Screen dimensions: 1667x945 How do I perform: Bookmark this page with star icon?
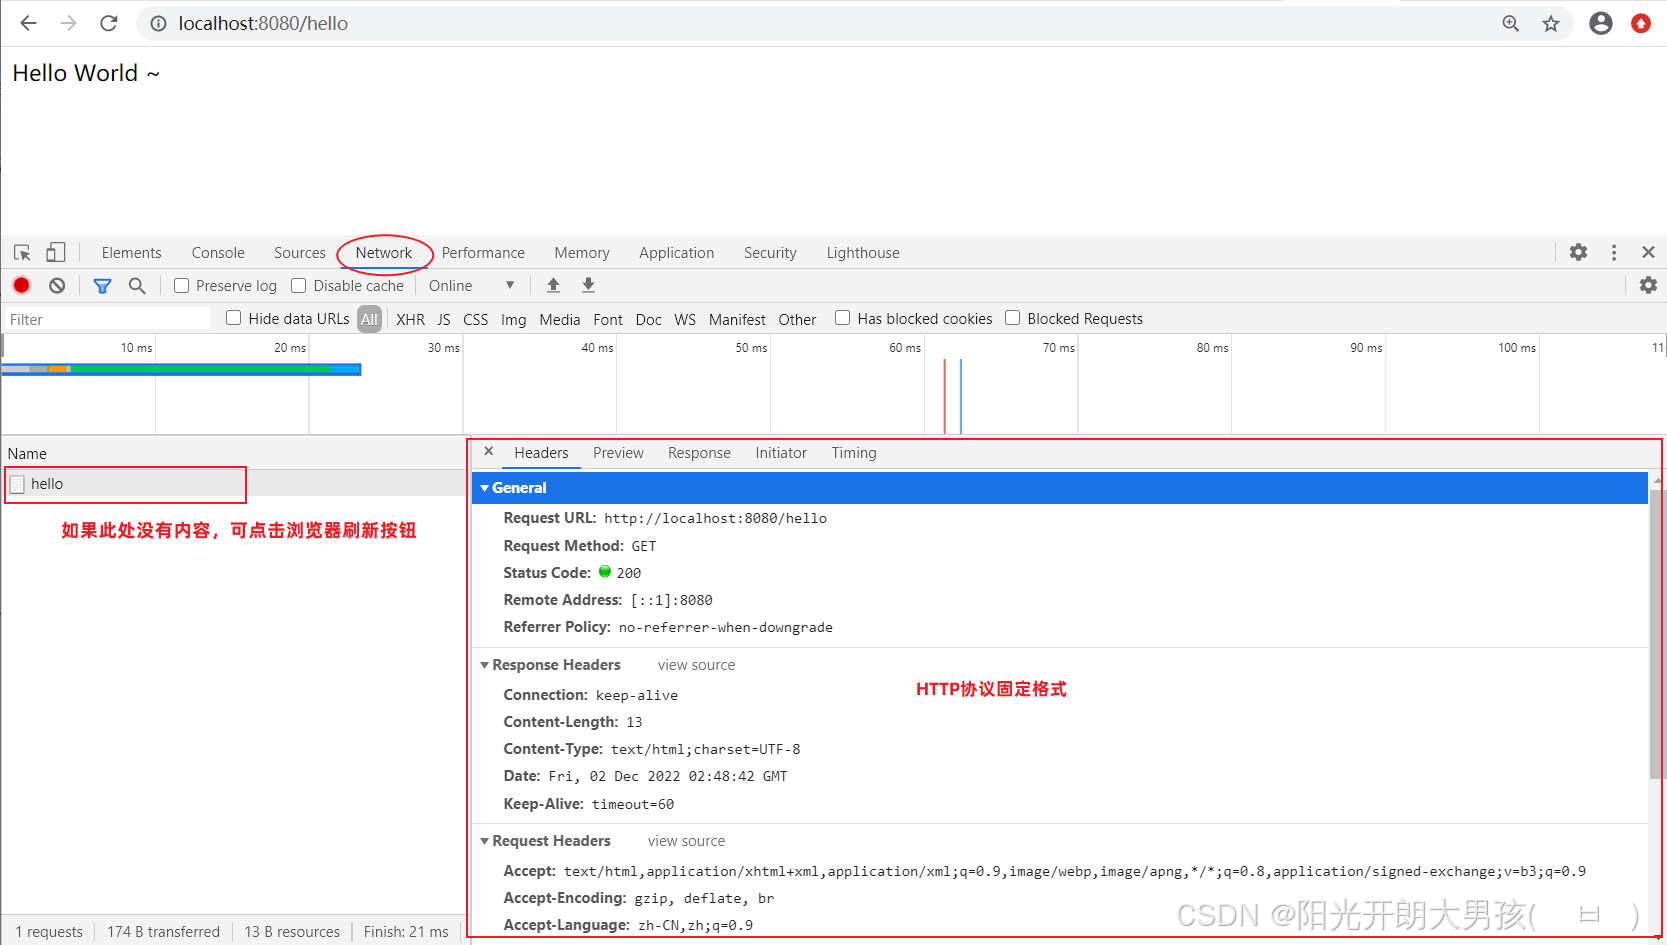coord(1551,23)
